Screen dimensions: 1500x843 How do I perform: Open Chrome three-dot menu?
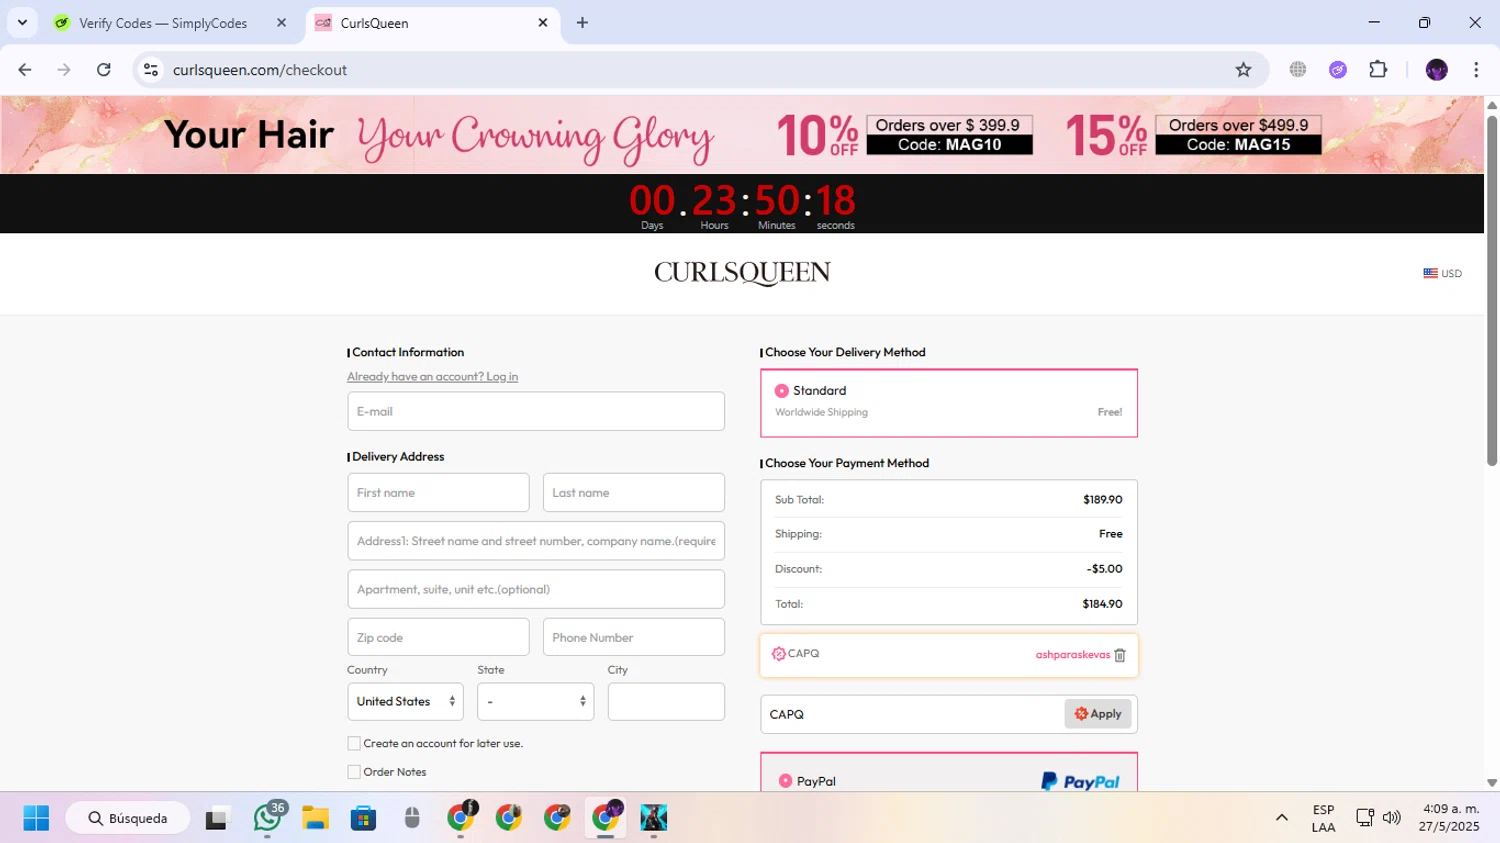click(x=1476, y=70)
